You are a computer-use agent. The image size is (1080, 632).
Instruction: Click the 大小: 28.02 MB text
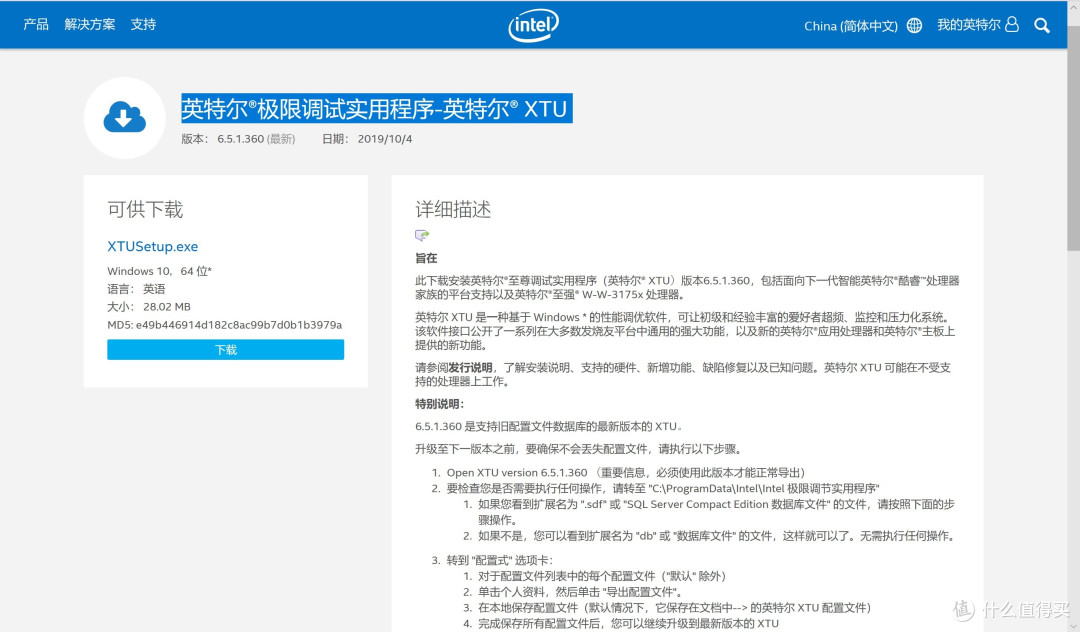(149, 307)
